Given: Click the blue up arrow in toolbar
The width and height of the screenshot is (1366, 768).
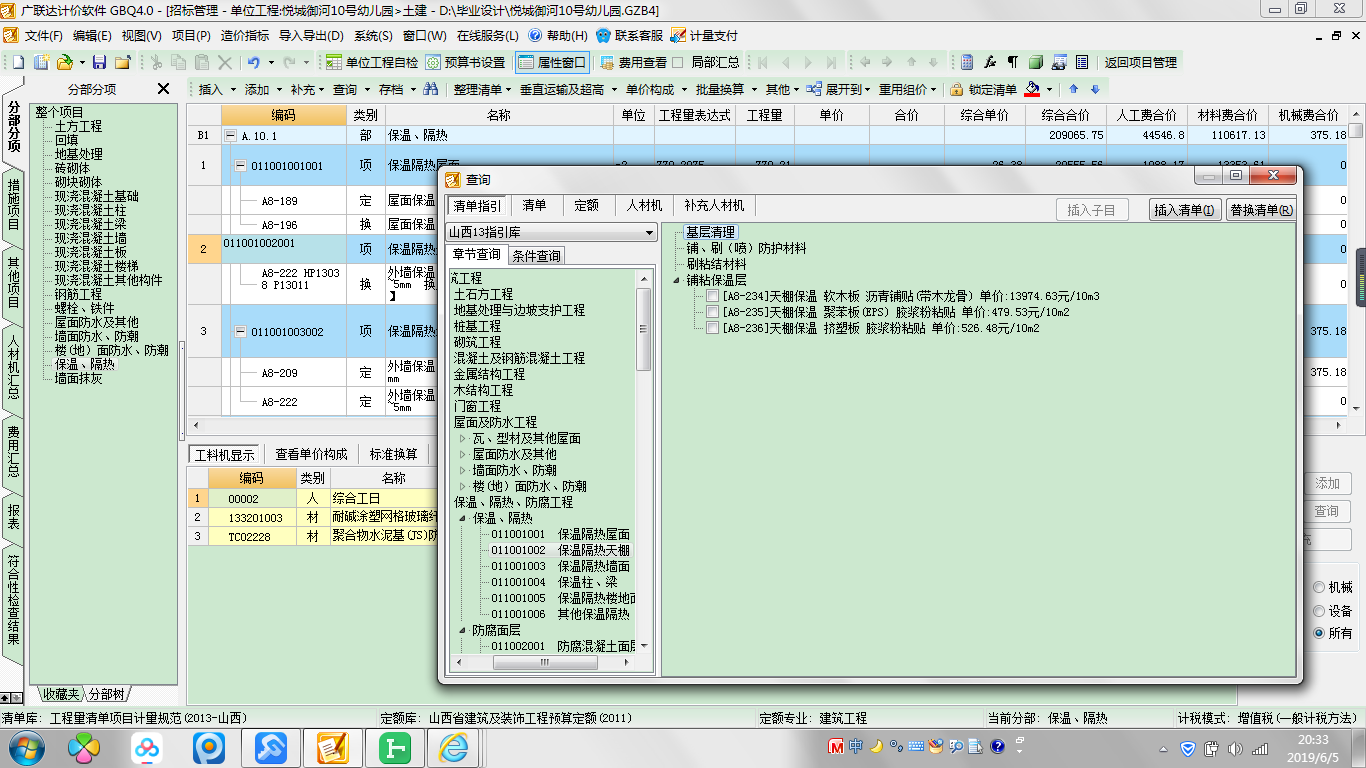Looking at the screenshot, I should click(x=1074, y=89).
